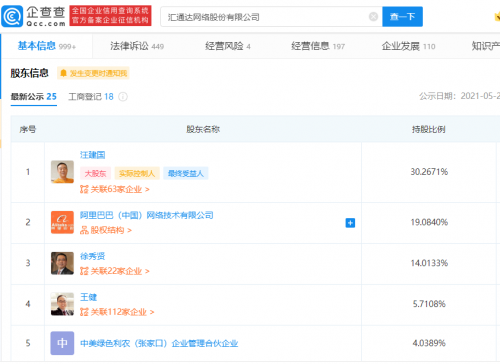This screenshot has width=500, height=364.
Task: Click the 查一下 search button
Action: point(402,16)
